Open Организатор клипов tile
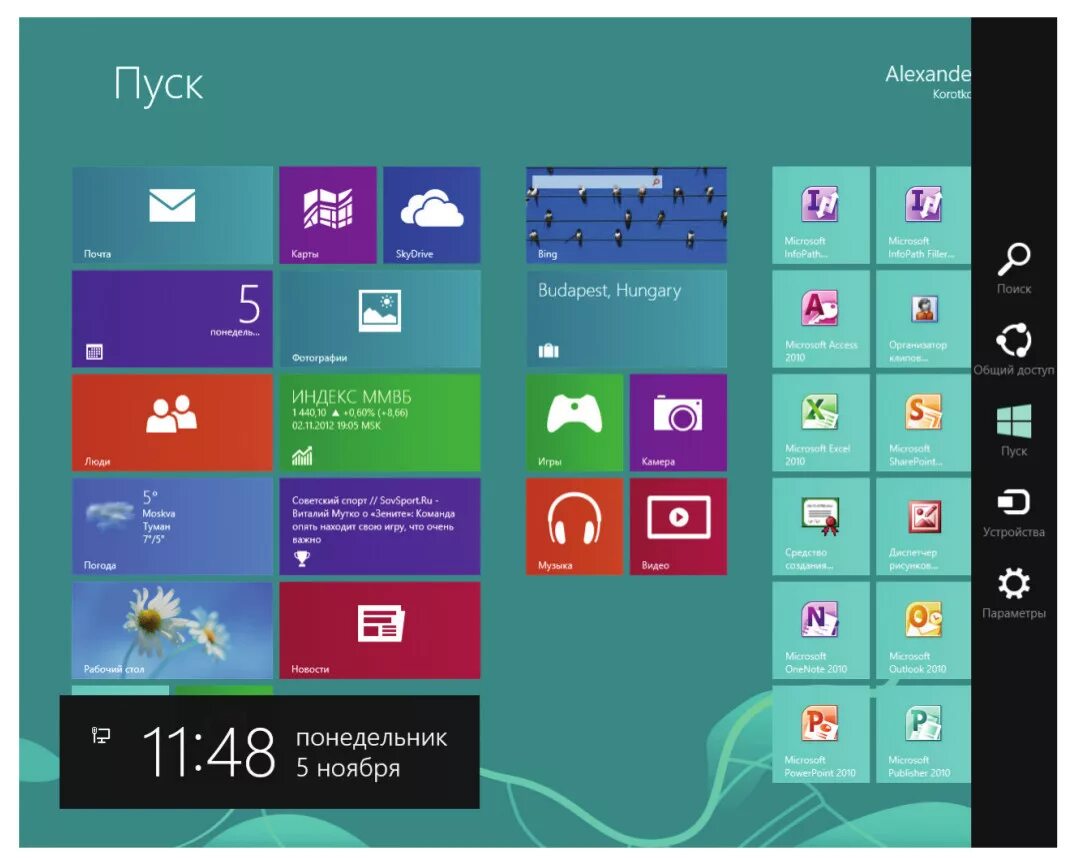Image resolution: width=1072 pixels, height=858 pixels. click(x=924, y=319)
